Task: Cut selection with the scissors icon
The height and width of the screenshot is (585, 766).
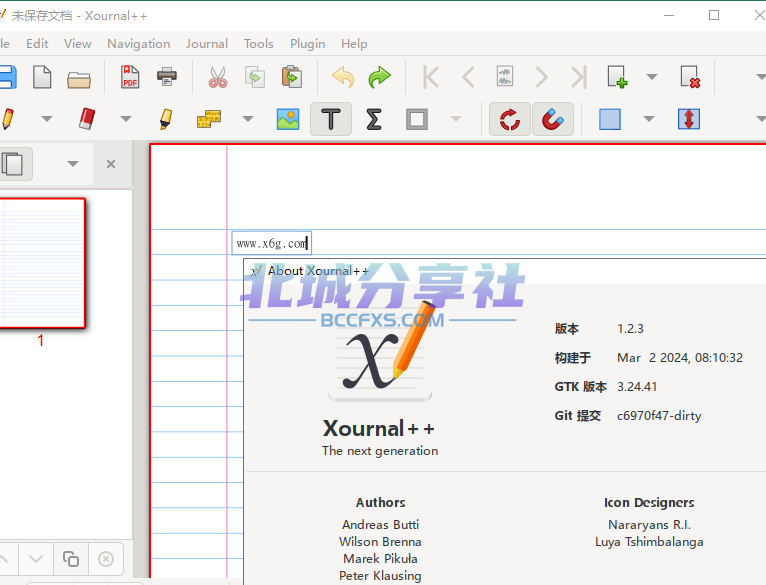Action: [x=218, y=77]
